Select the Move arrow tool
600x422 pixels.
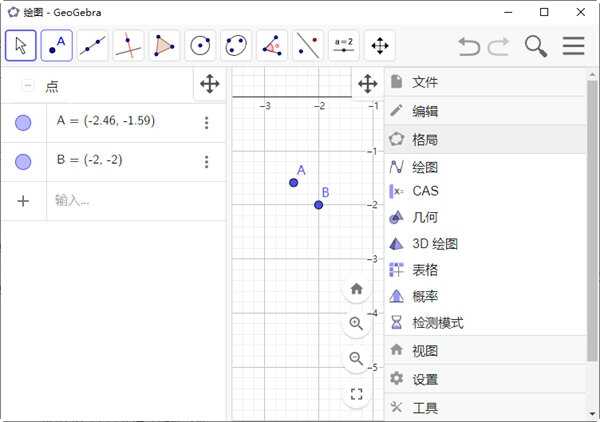[x=20, y=45]
